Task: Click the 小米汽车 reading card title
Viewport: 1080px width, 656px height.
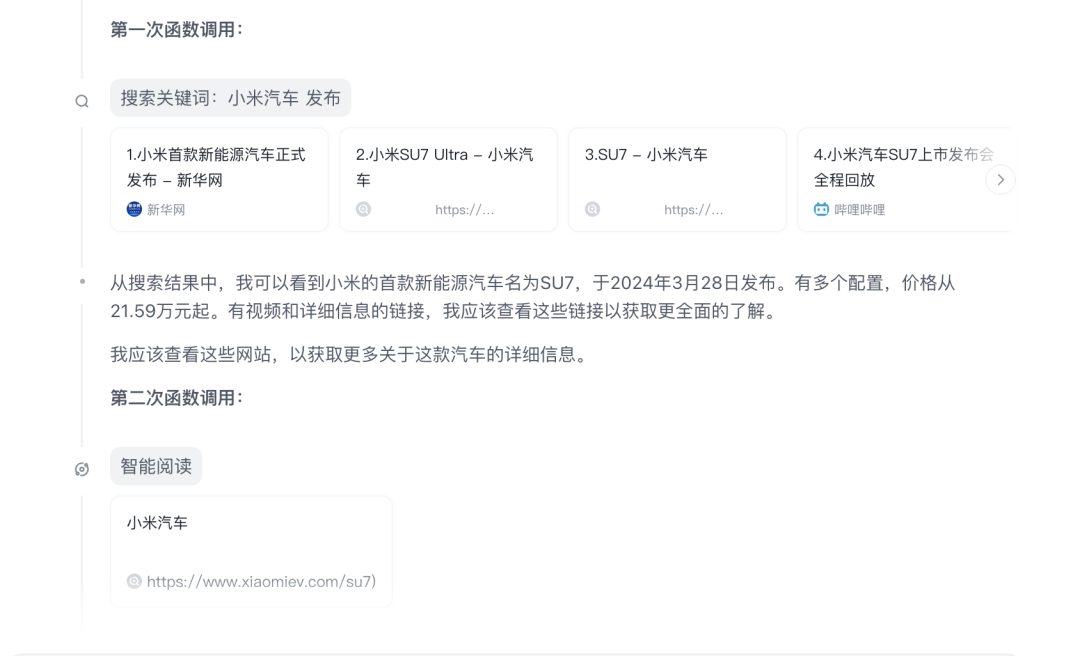Action: (x=157, y=523)
